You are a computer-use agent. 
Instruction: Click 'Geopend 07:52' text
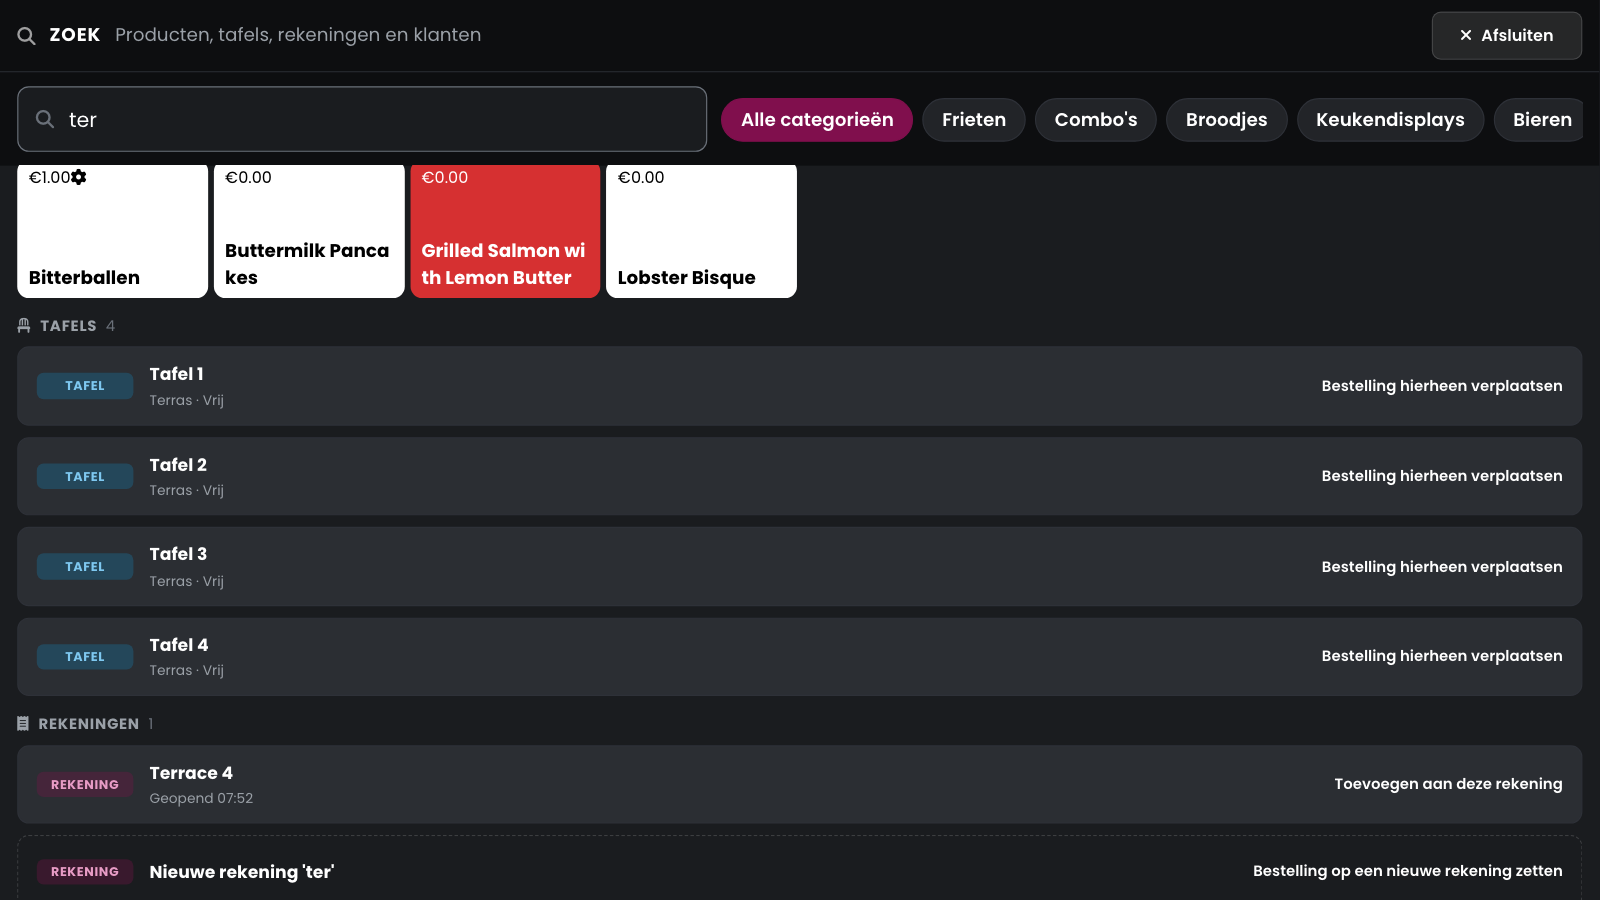tap(201, 798)
